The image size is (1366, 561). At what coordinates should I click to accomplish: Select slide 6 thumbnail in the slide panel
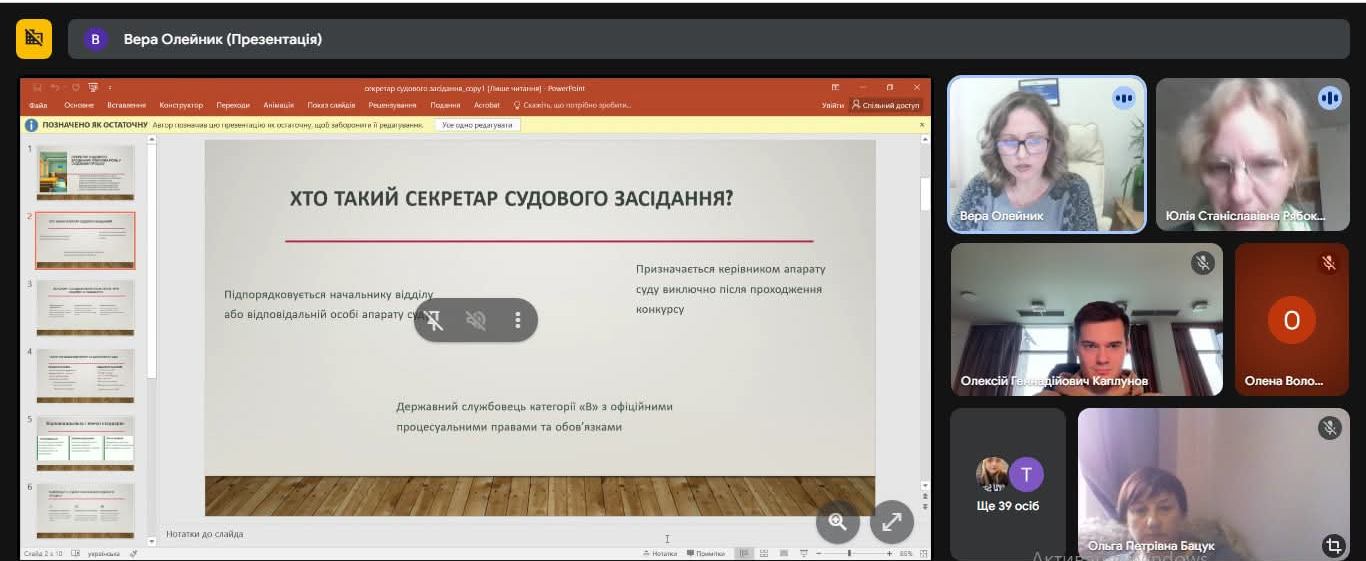coord(85,511)
